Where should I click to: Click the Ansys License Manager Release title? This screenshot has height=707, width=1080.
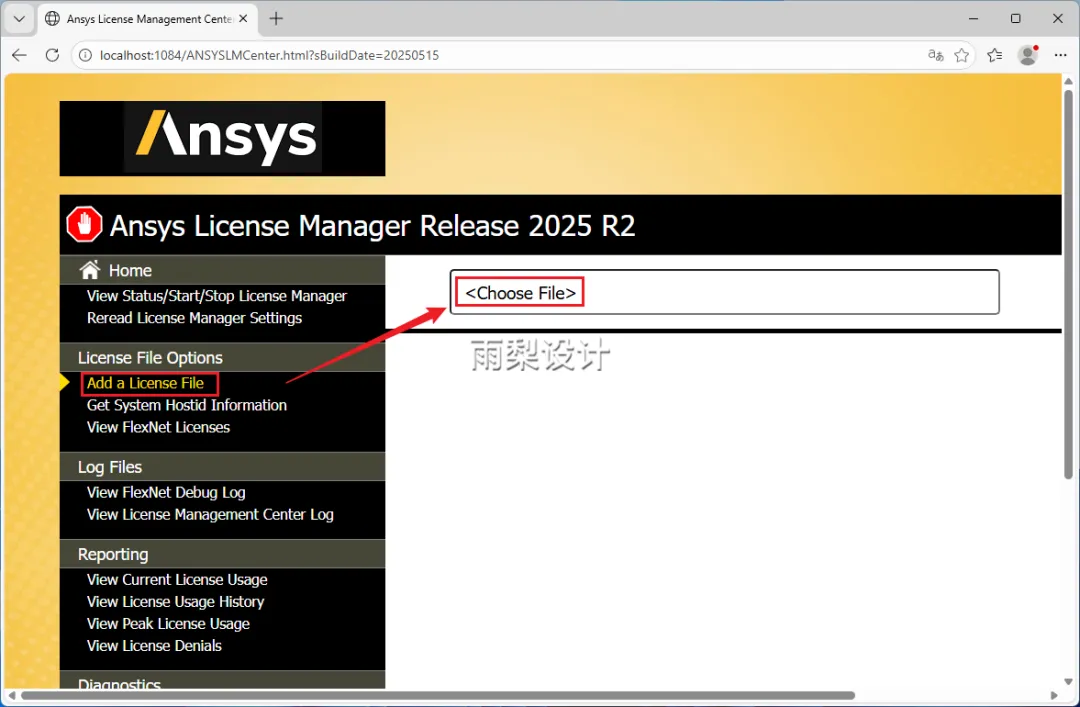coord(372,225)
